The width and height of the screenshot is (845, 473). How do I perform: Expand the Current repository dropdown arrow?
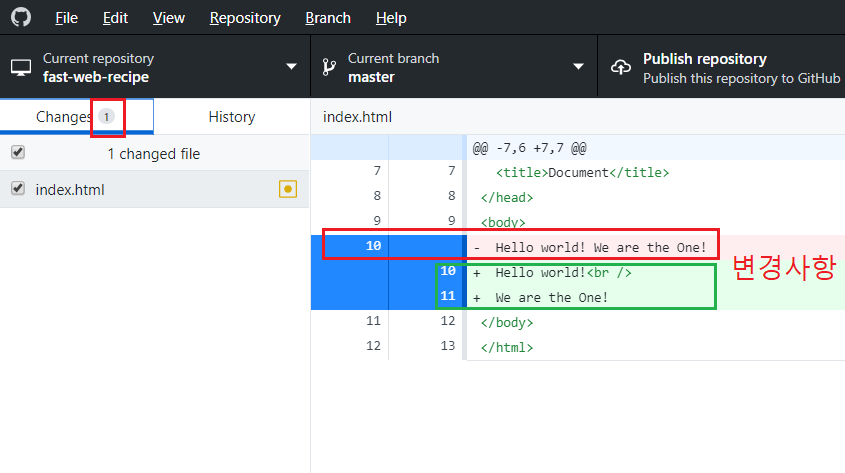292,67
